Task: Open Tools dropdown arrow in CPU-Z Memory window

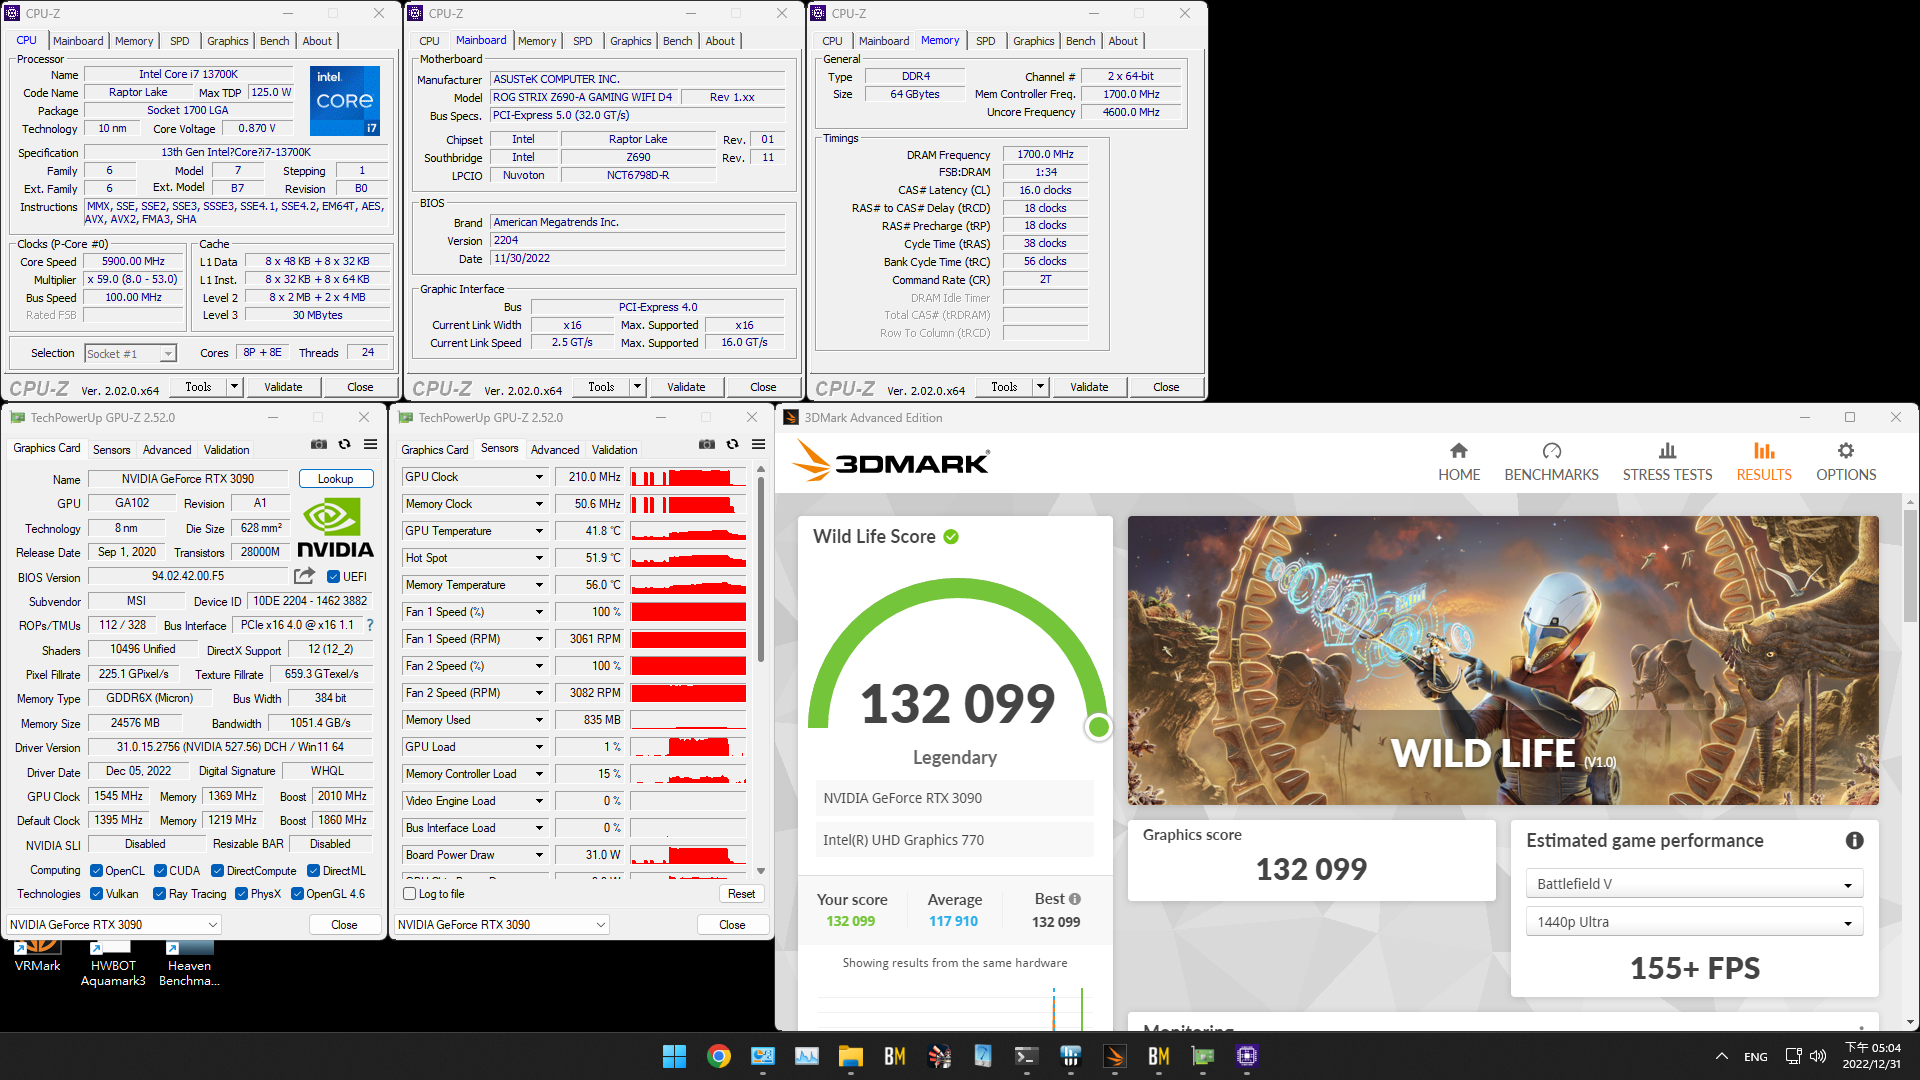Action: [1040, 387]
